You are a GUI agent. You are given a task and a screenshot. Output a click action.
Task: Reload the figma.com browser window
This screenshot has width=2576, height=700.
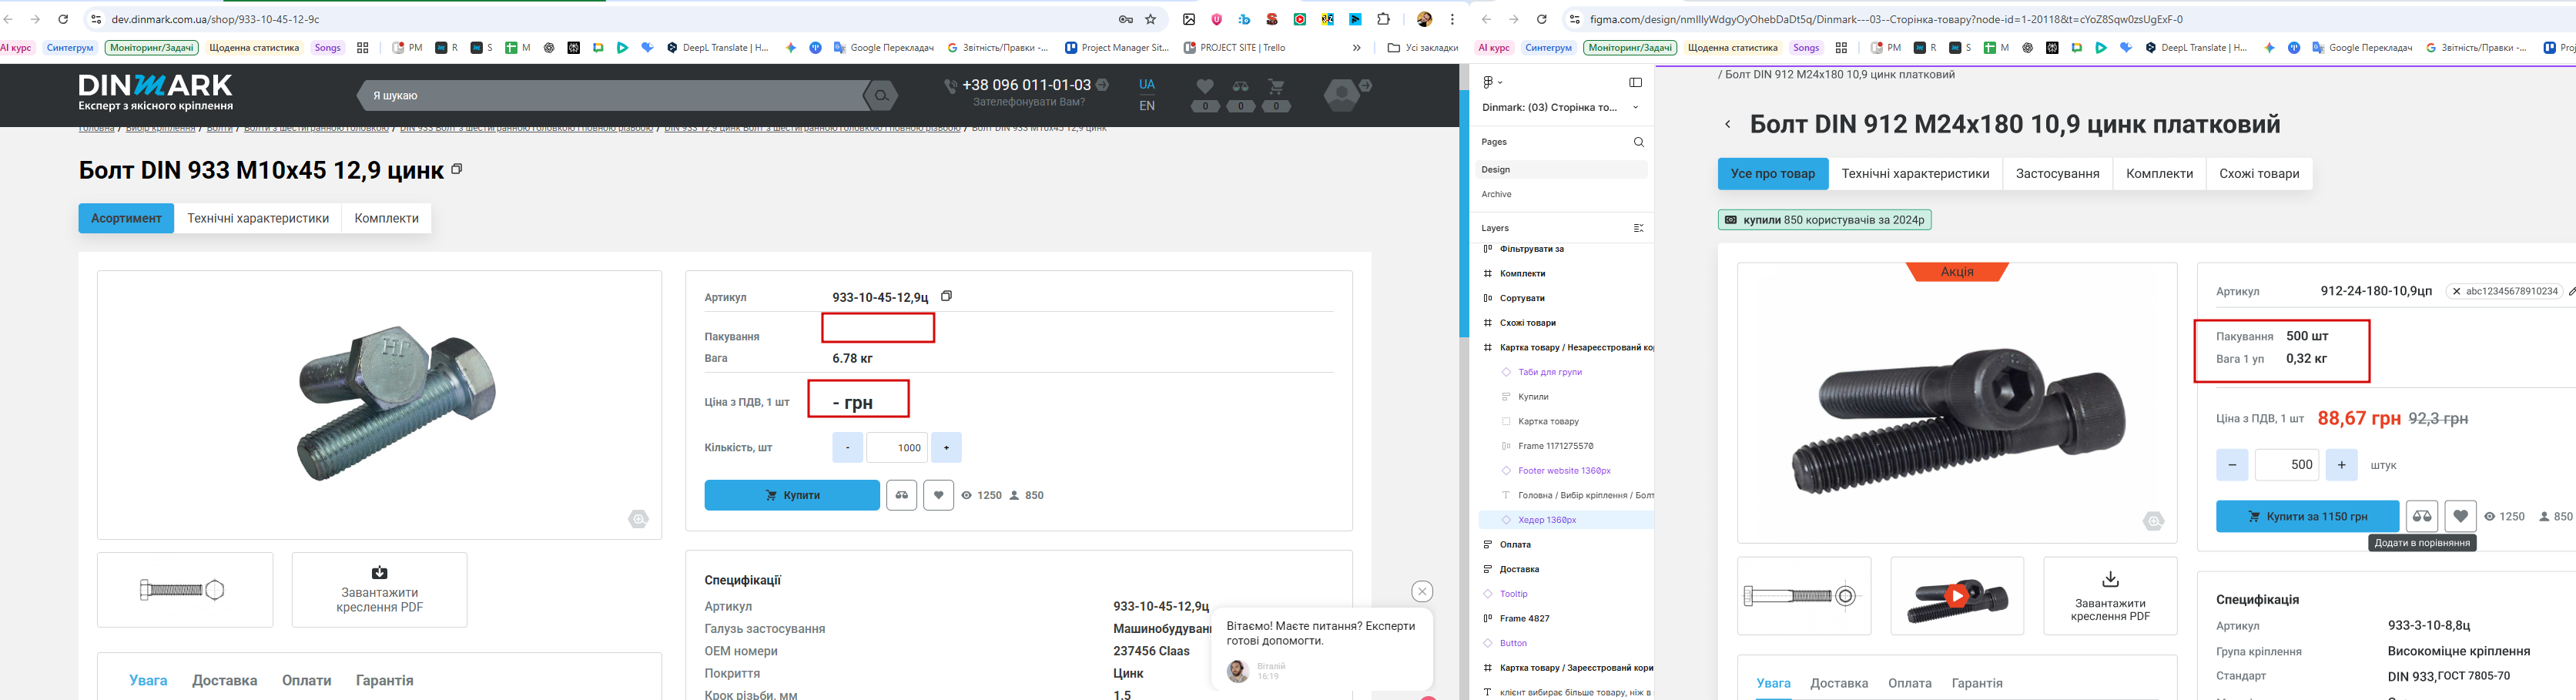click(1541, 19)
